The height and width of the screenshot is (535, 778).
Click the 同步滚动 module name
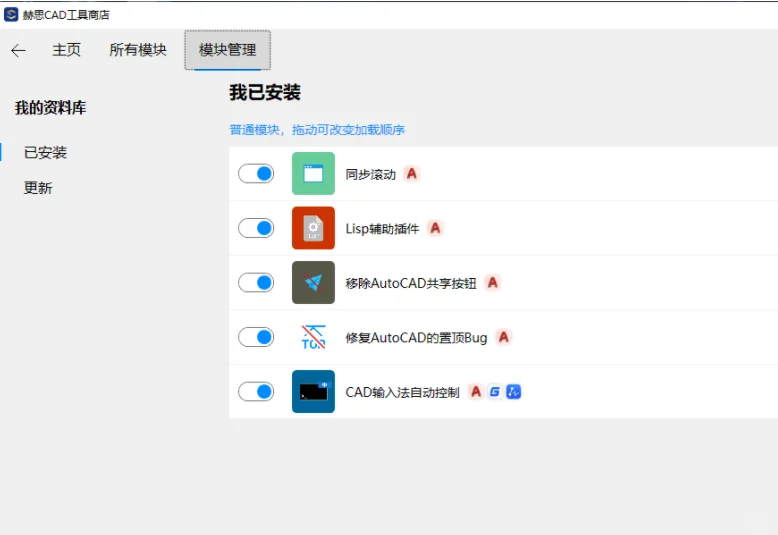[371, 175]
